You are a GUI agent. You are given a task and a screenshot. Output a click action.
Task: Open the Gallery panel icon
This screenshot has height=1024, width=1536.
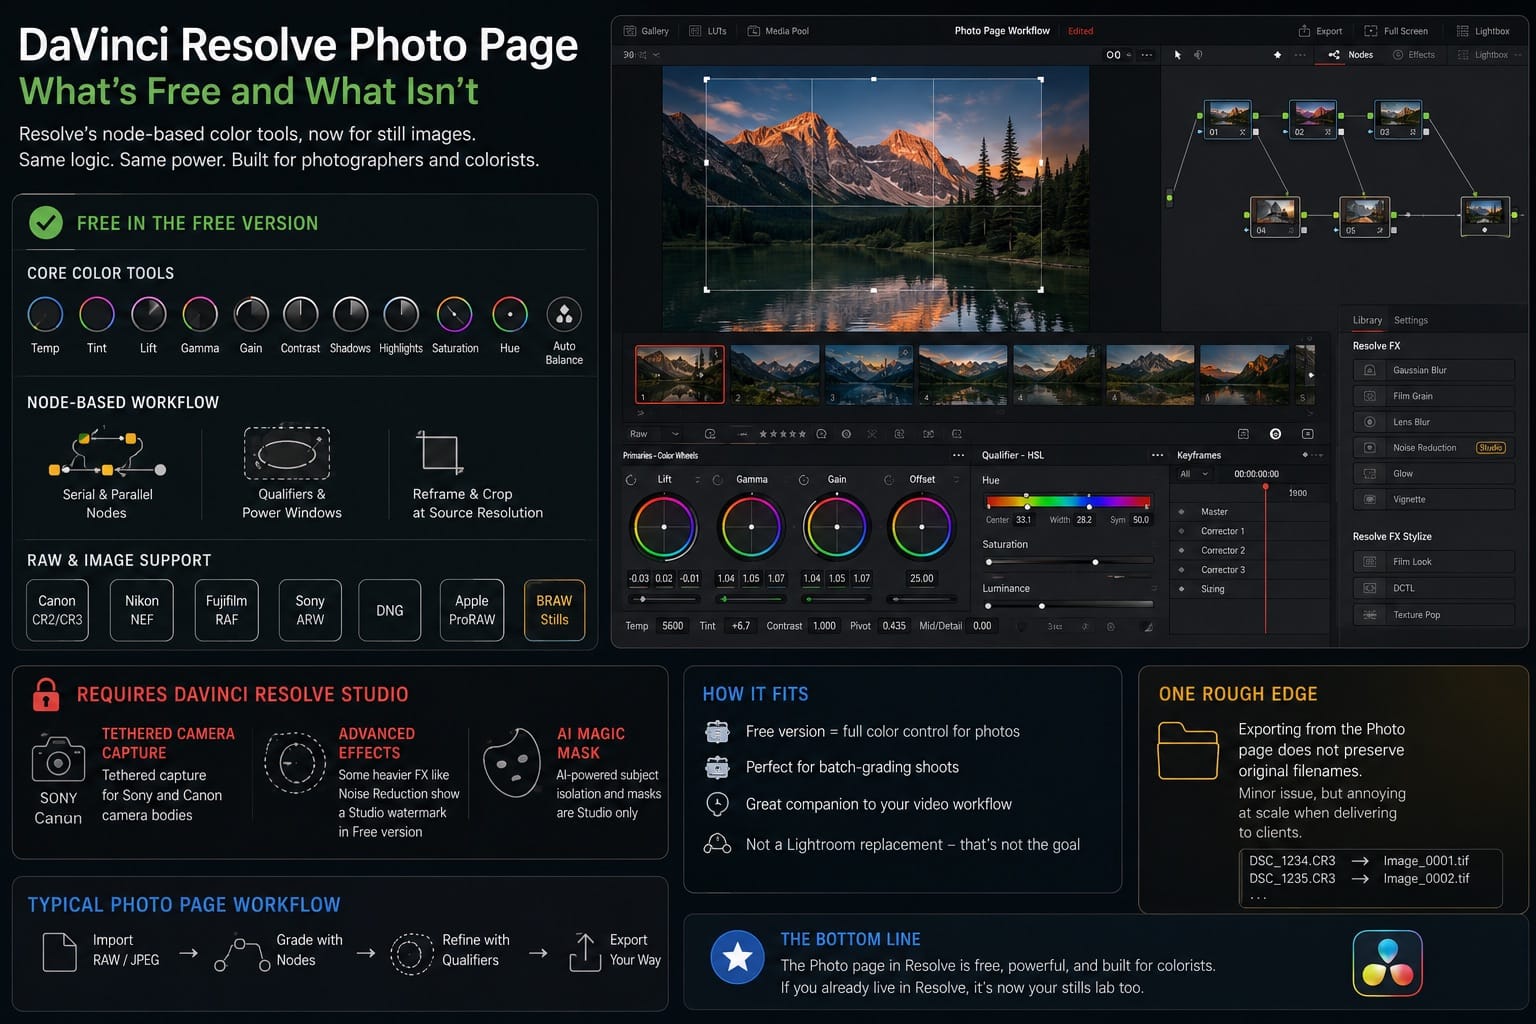630,31
